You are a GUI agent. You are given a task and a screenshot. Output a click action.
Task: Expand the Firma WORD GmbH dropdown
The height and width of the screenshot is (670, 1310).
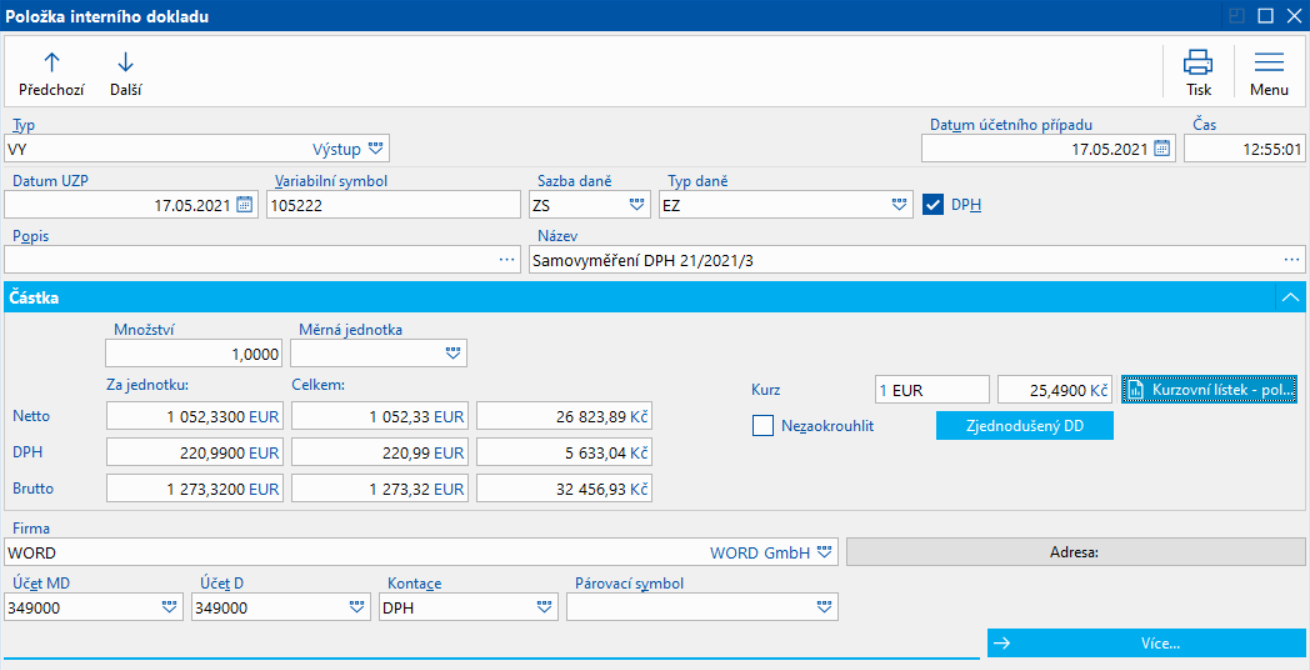point(824,552)
